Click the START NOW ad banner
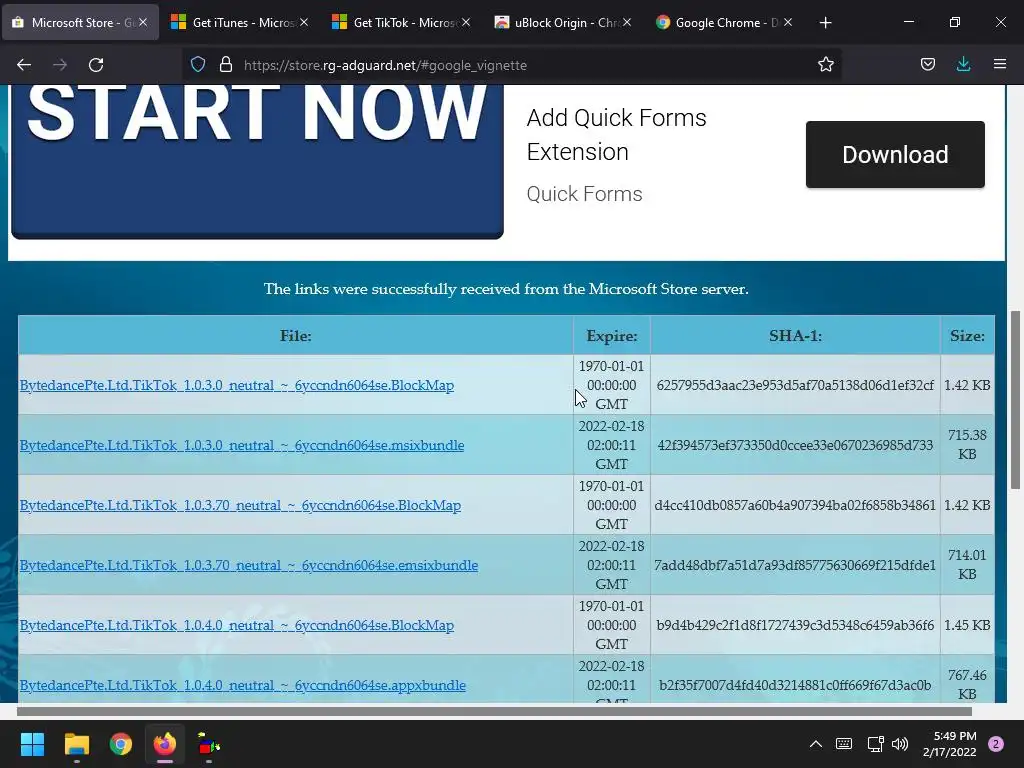The height and width of the screenshot is (768, 1024). click(x=257, y=161)
